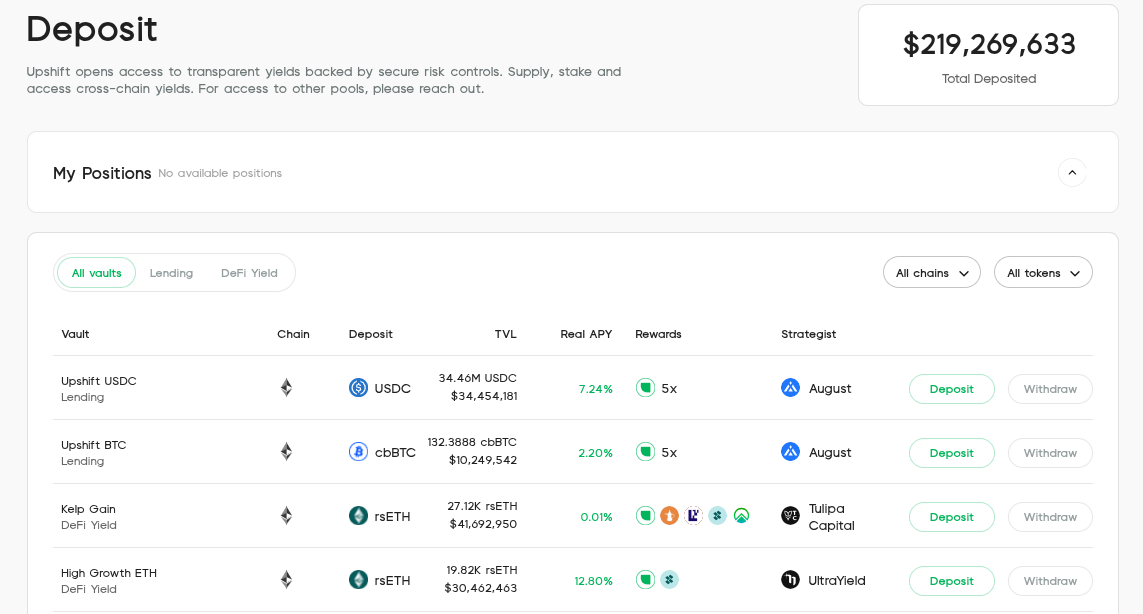Click the Rewards column header
Image resolution: width=1143 pixels, height=614 pixels.
coord(658,334)
